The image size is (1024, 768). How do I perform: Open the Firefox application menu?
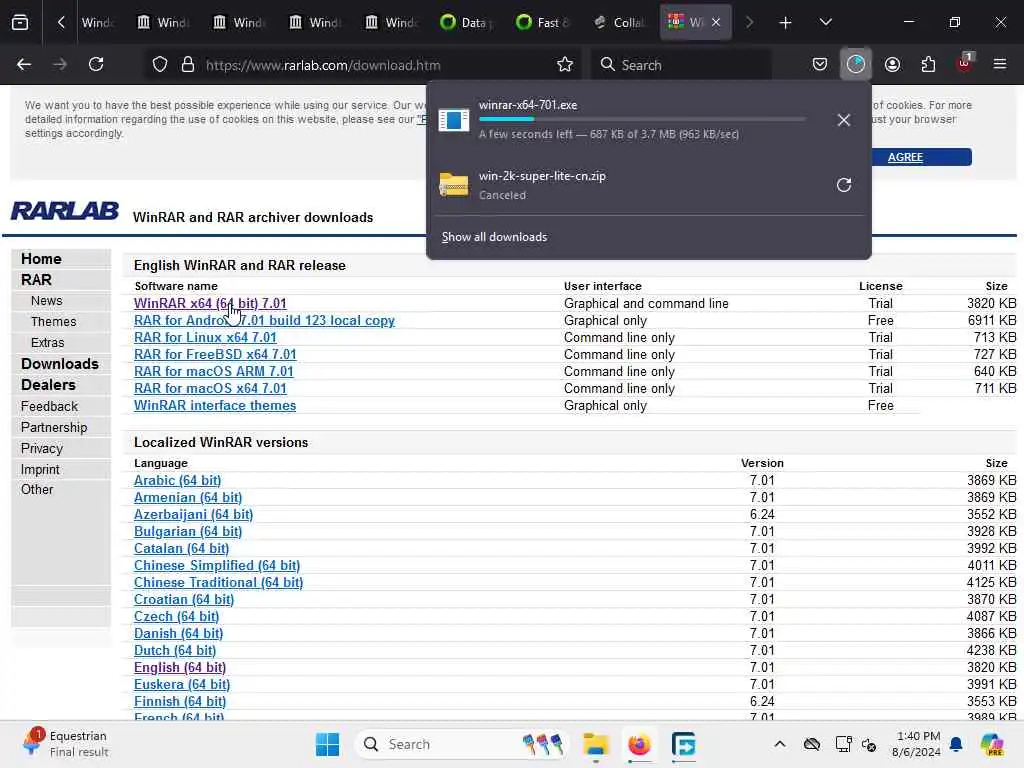tap(1000, 64)
